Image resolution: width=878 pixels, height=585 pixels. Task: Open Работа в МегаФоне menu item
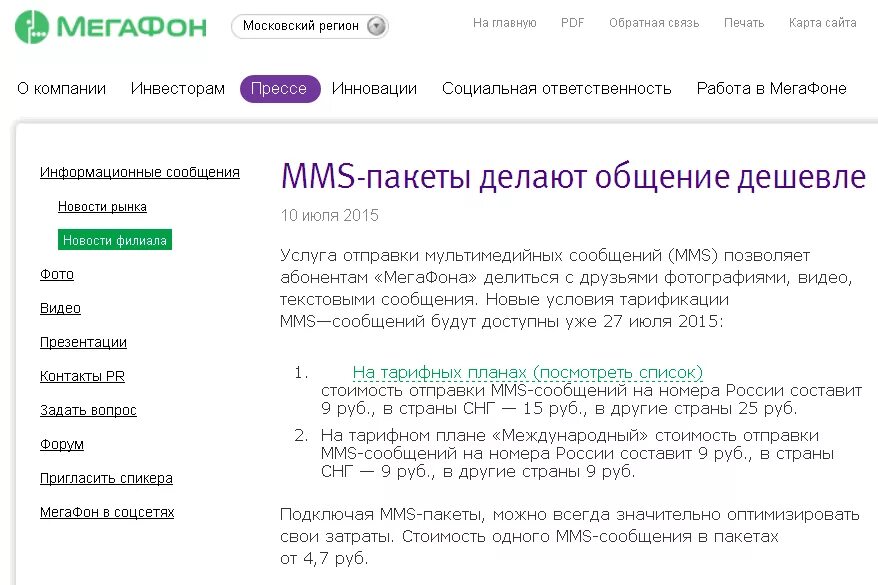[772, 88]
